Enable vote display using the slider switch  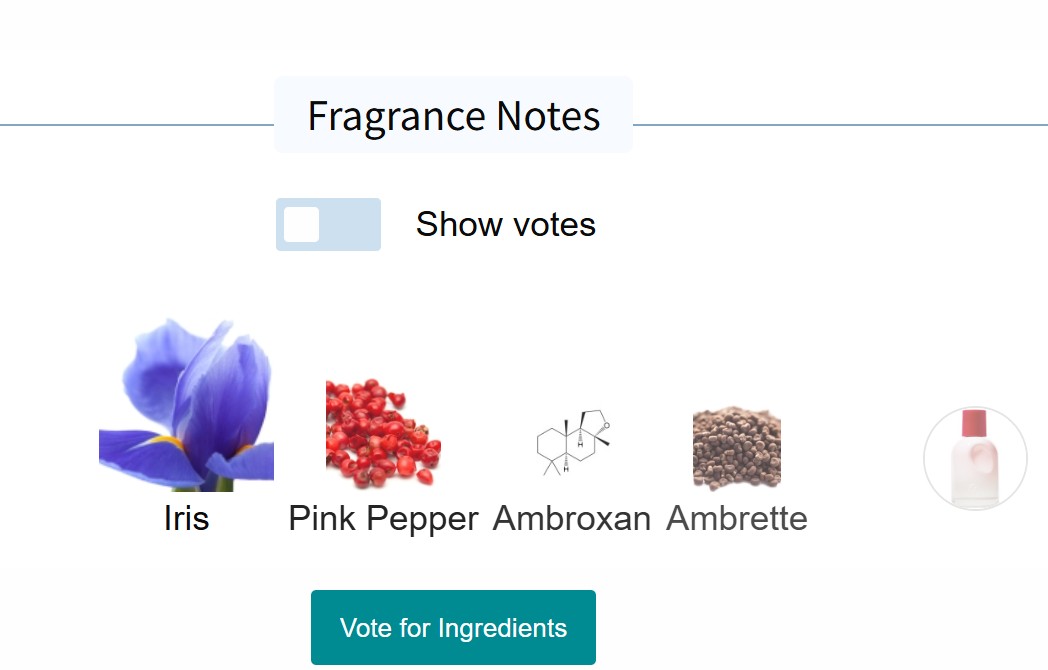point(328,224)
